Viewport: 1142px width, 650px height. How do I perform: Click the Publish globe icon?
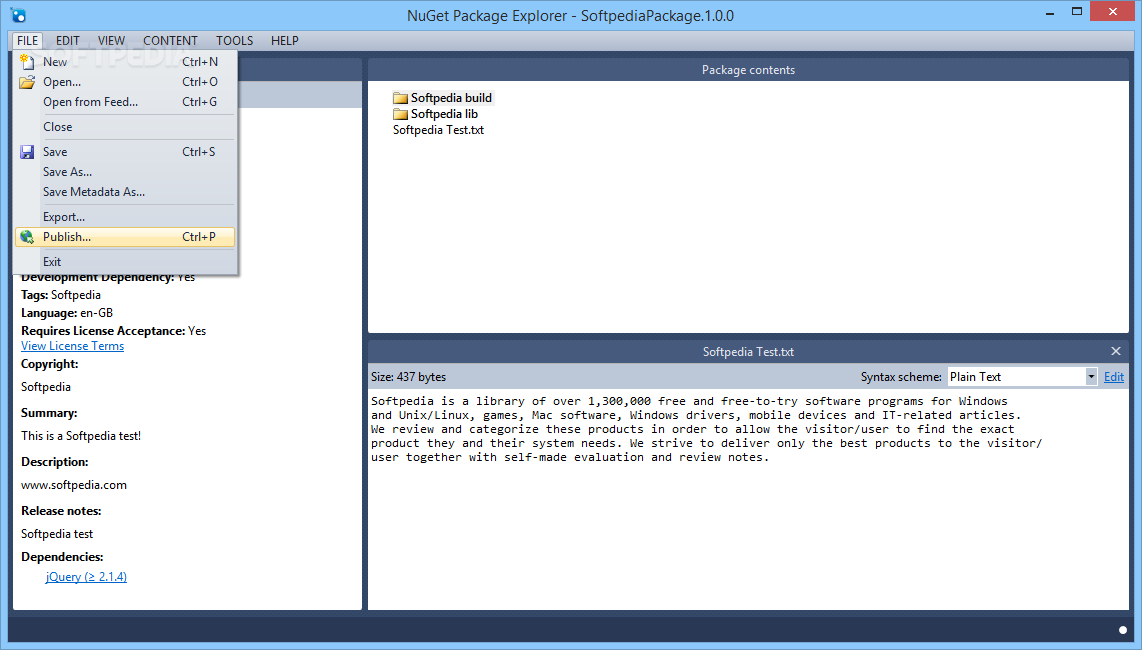coord(27,237)
